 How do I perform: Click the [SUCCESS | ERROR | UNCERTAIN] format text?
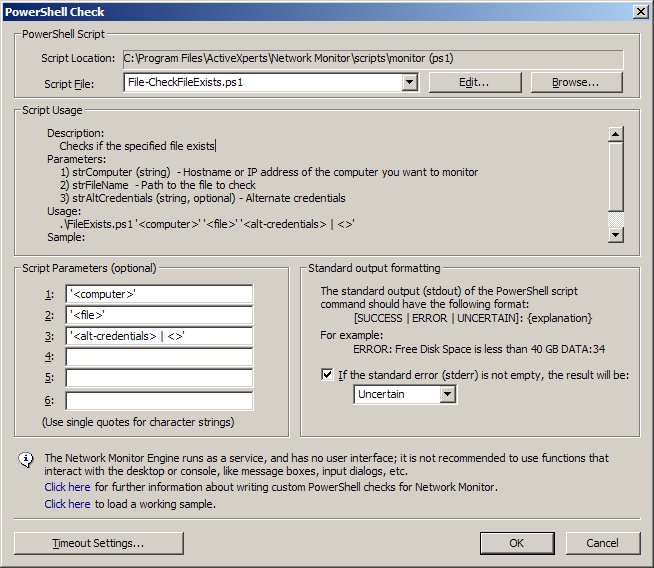tap(473, 318)
